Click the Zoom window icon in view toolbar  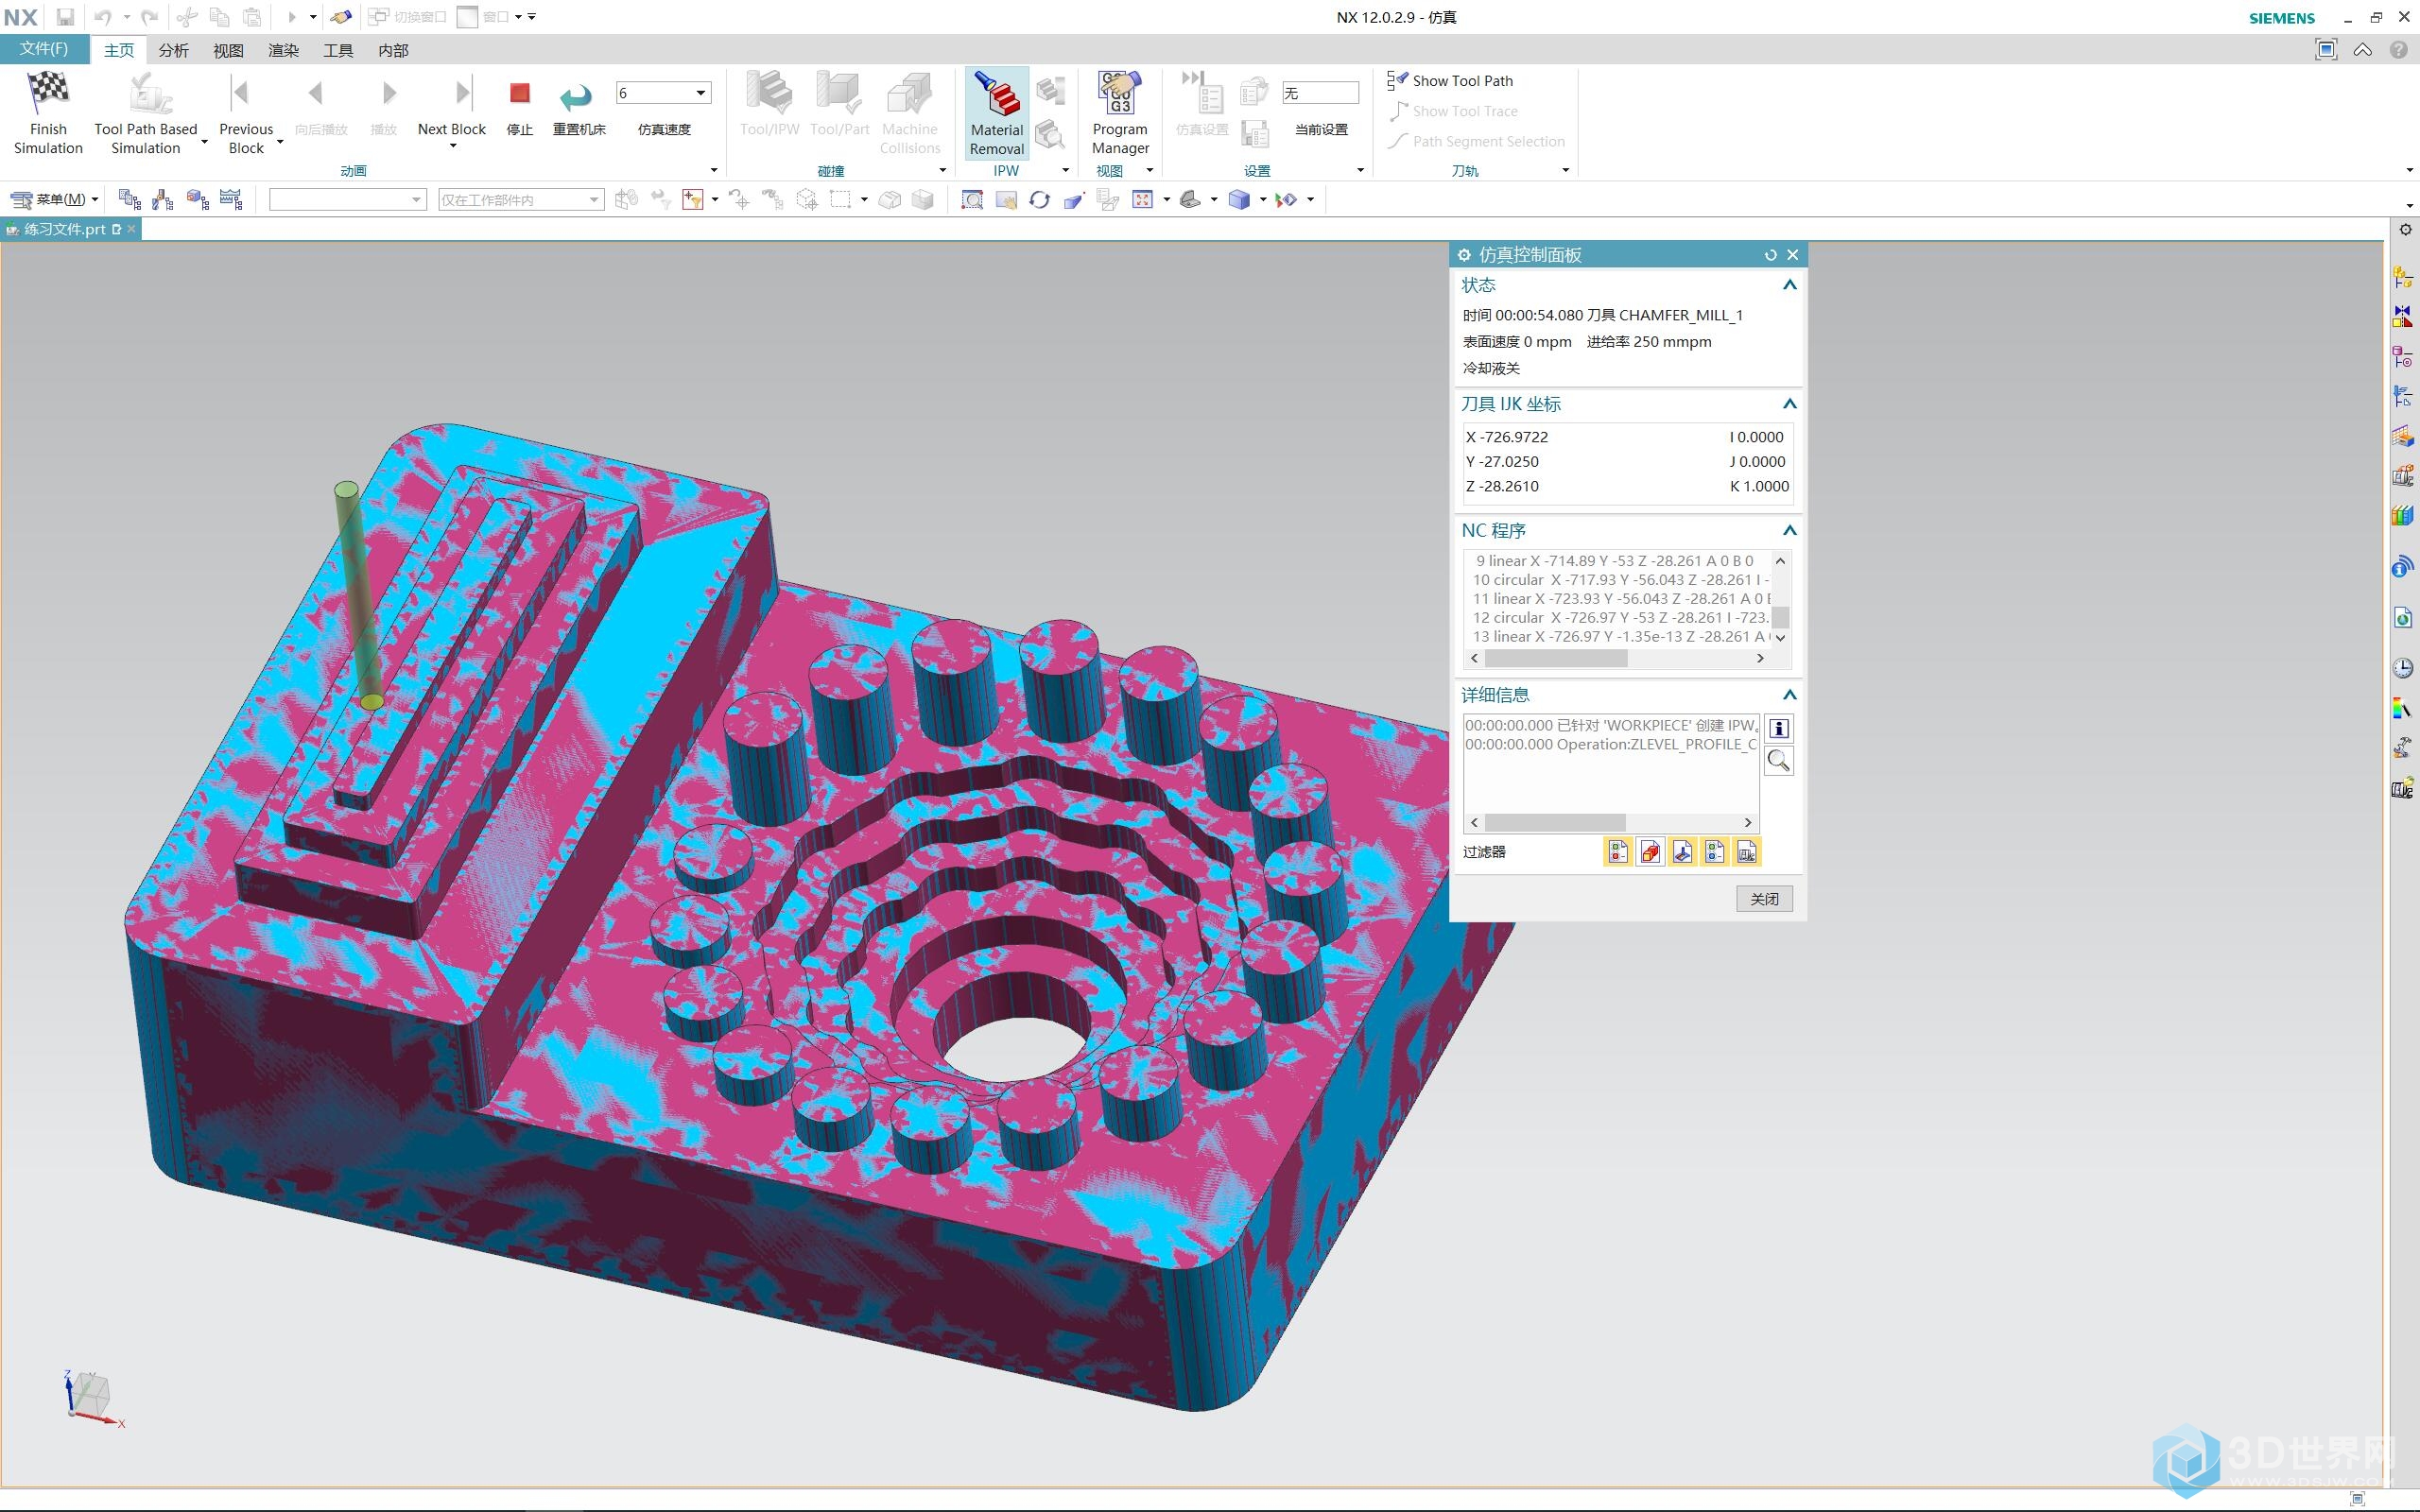coord(971,200)
